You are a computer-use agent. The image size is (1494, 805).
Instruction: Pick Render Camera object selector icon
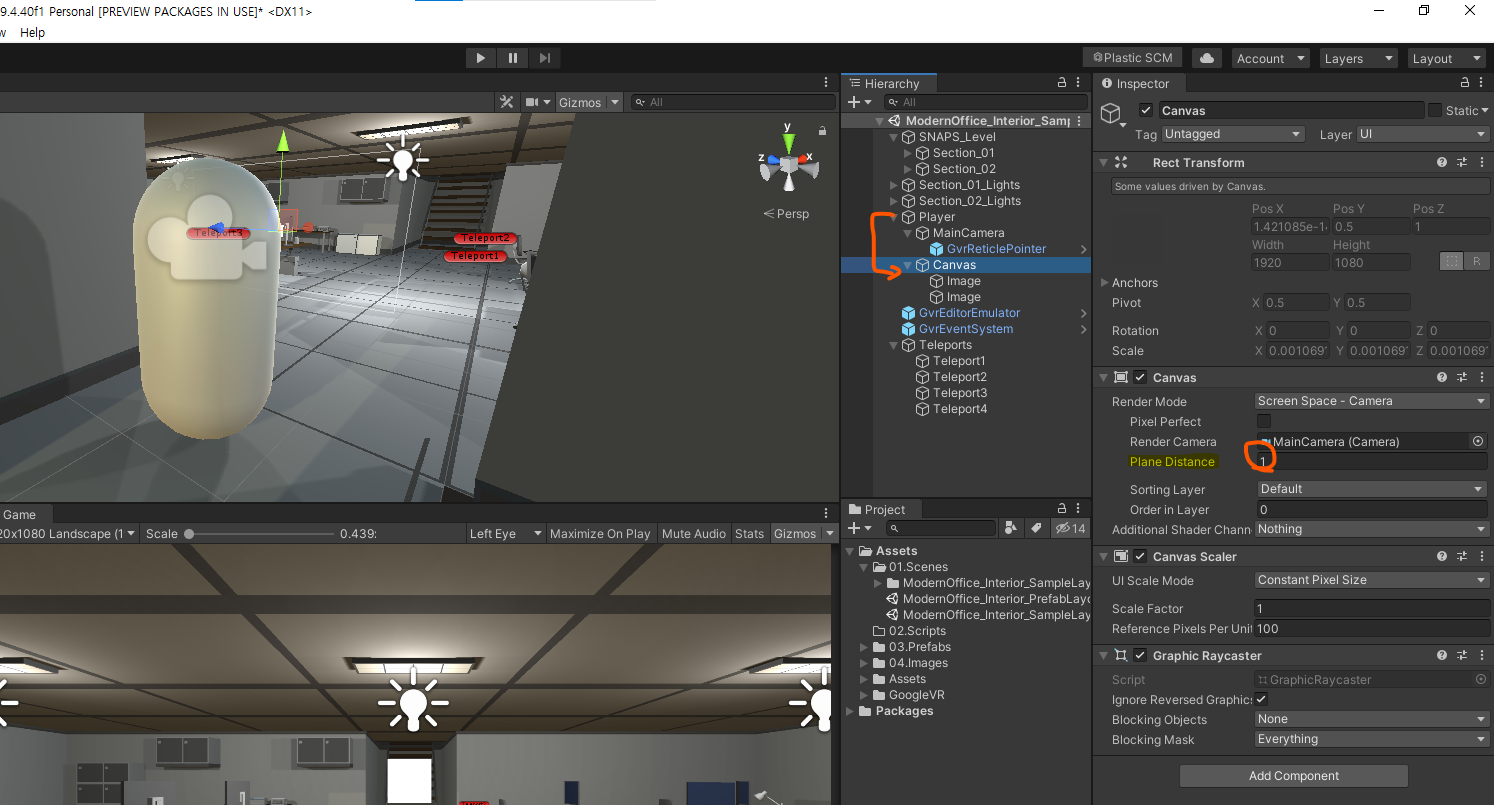pos(1478,441)
